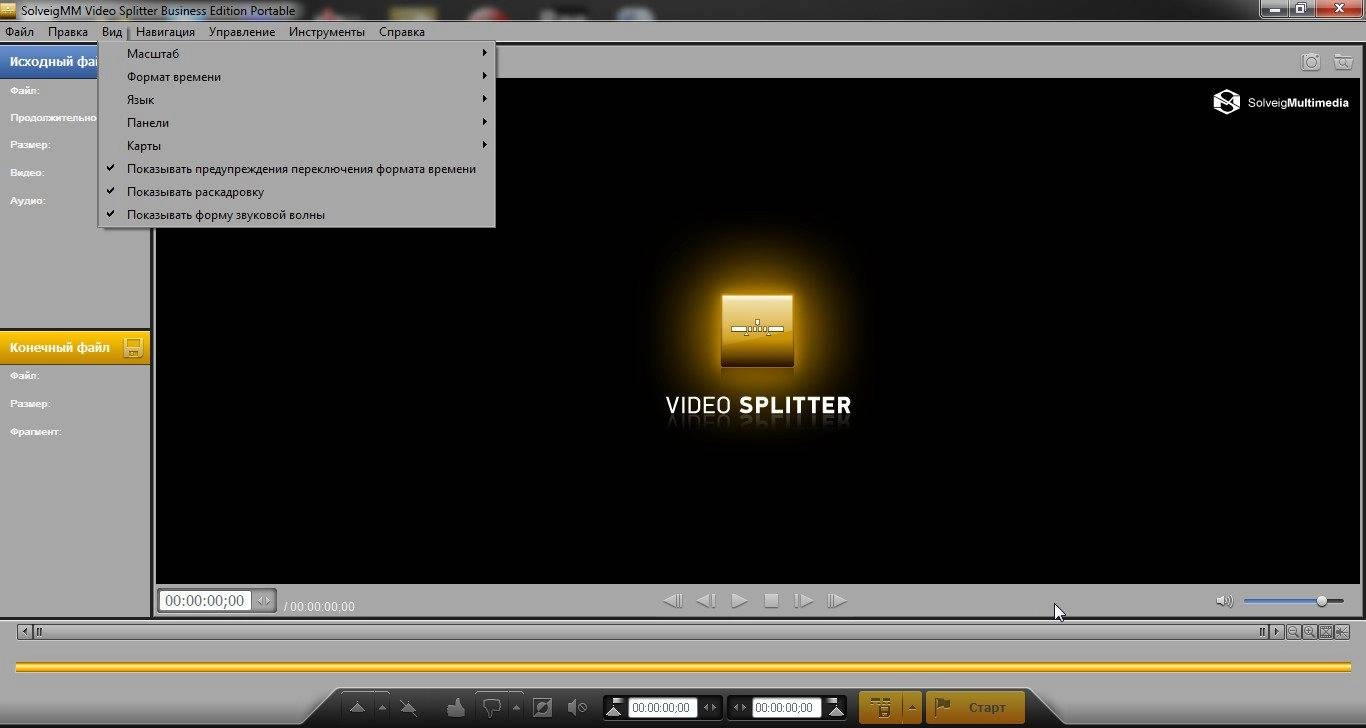Click the Invert fragments icon
The height and width of the screenshot is (728, 1366).
click(542, 707)
